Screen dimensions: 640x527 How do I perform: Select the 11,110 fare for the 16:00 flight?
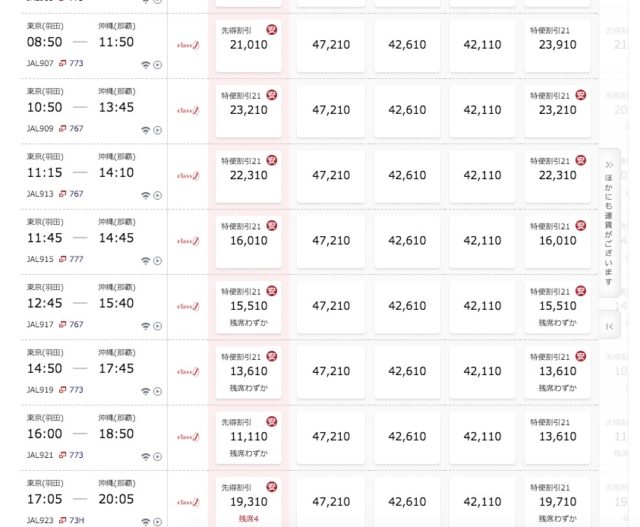click(x=249, y=437)
